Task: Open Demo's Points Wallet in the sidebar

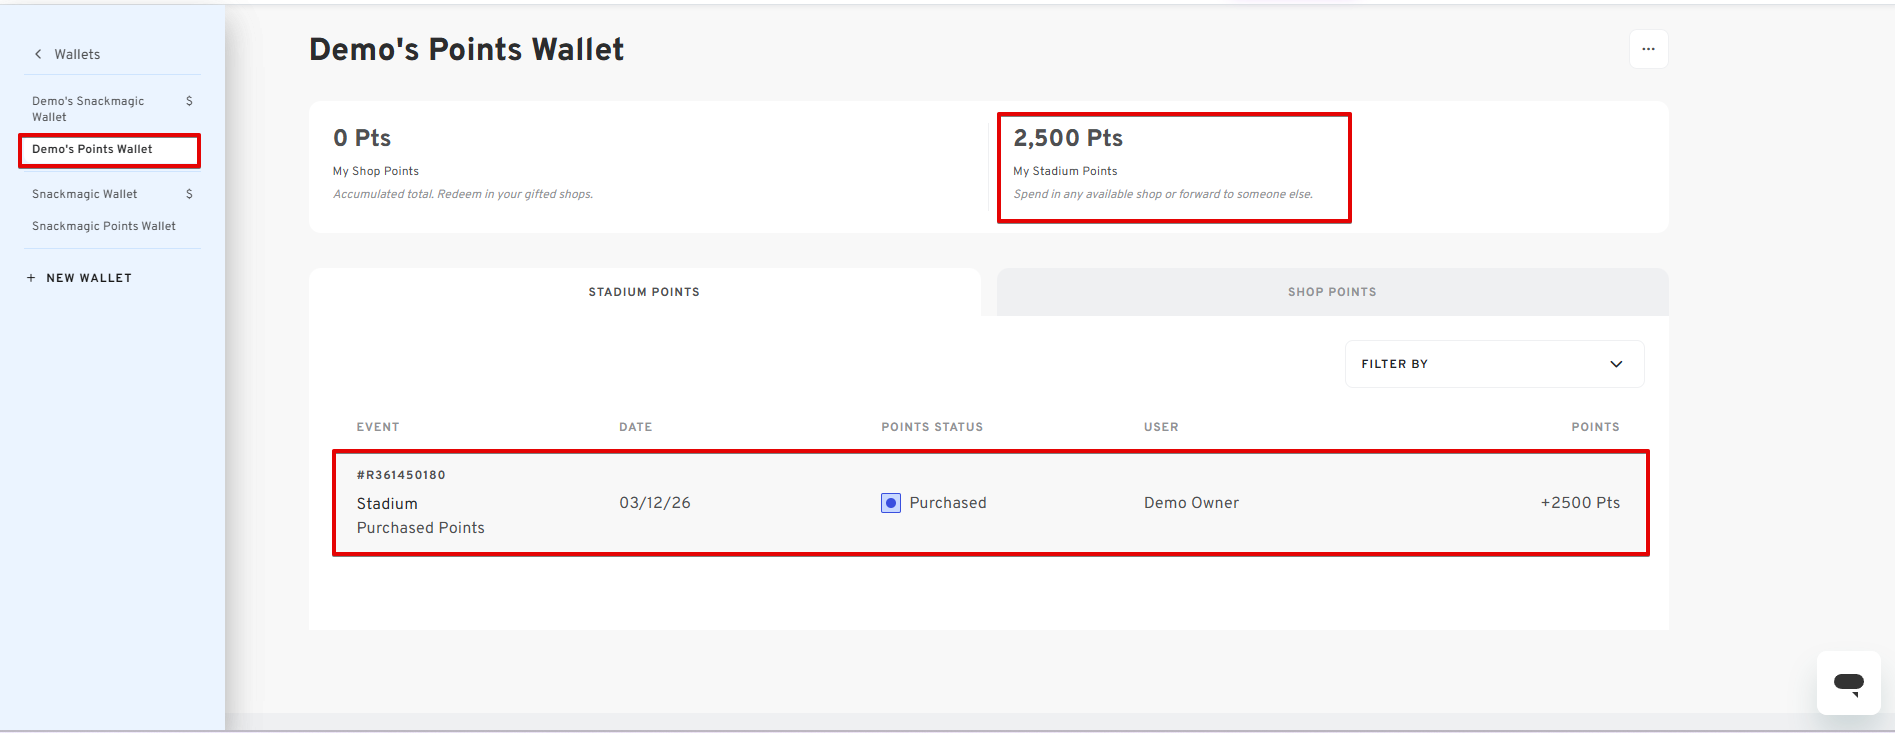Action: [x=92, y=149]
